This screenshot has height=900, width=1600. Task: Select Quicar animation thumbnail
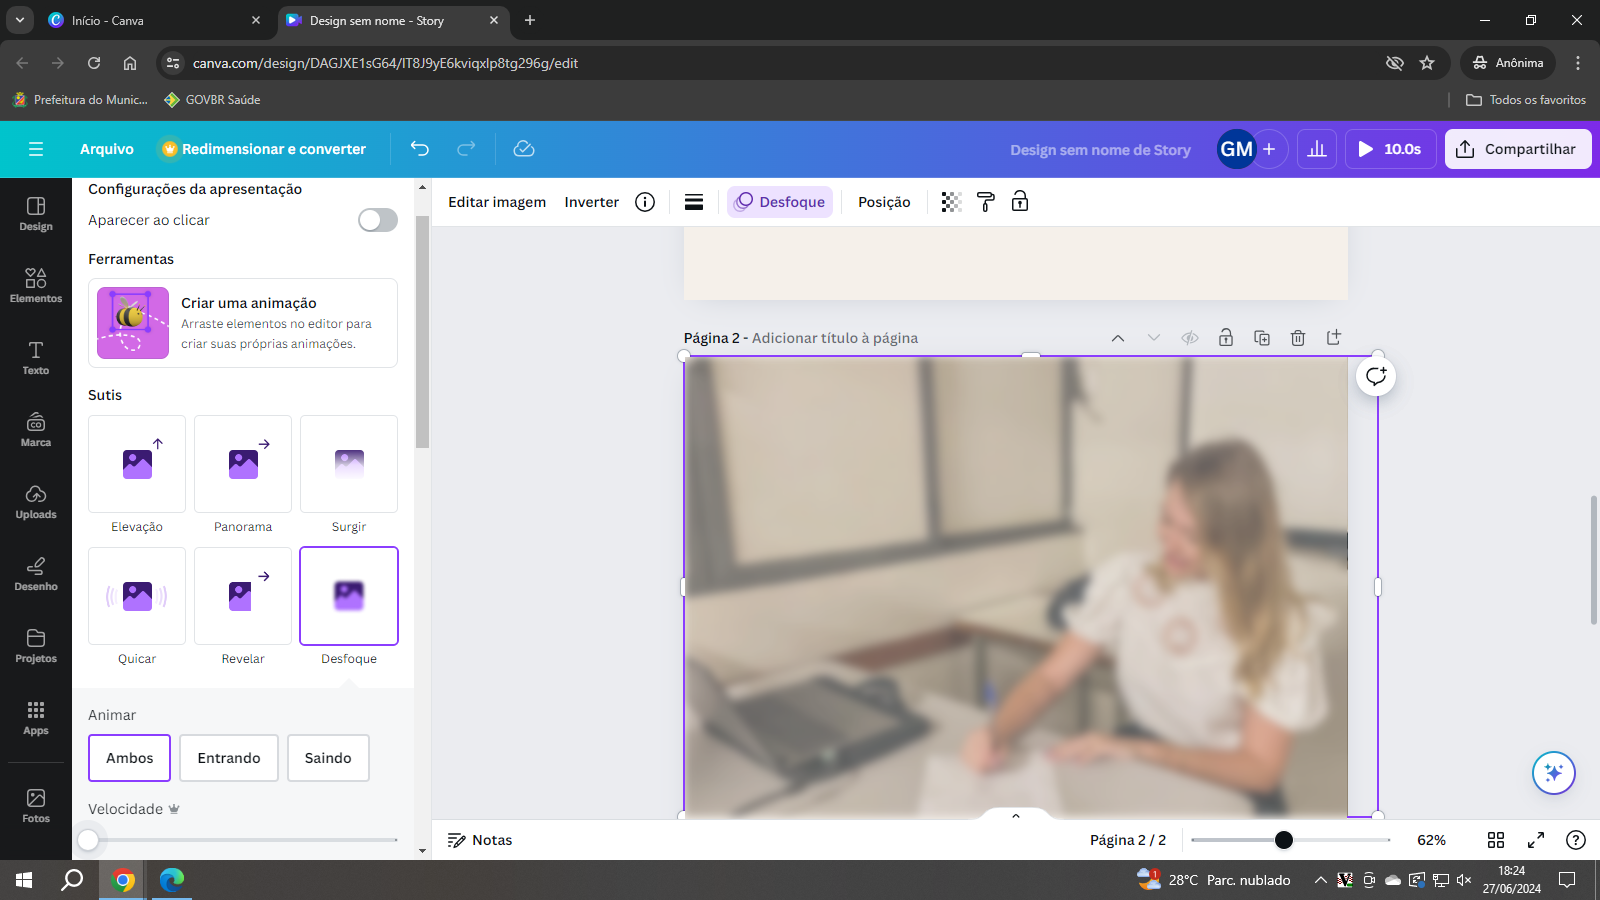tap(137, 596)
